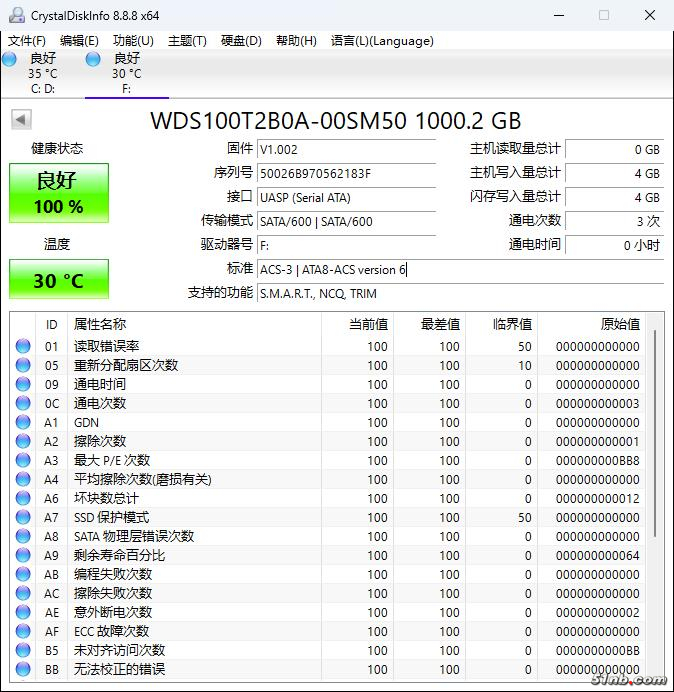This screenshot has width=674, height=692.
Task: Click the CrystalDiskInfo app icon in title bar
Action: [17, 15]
